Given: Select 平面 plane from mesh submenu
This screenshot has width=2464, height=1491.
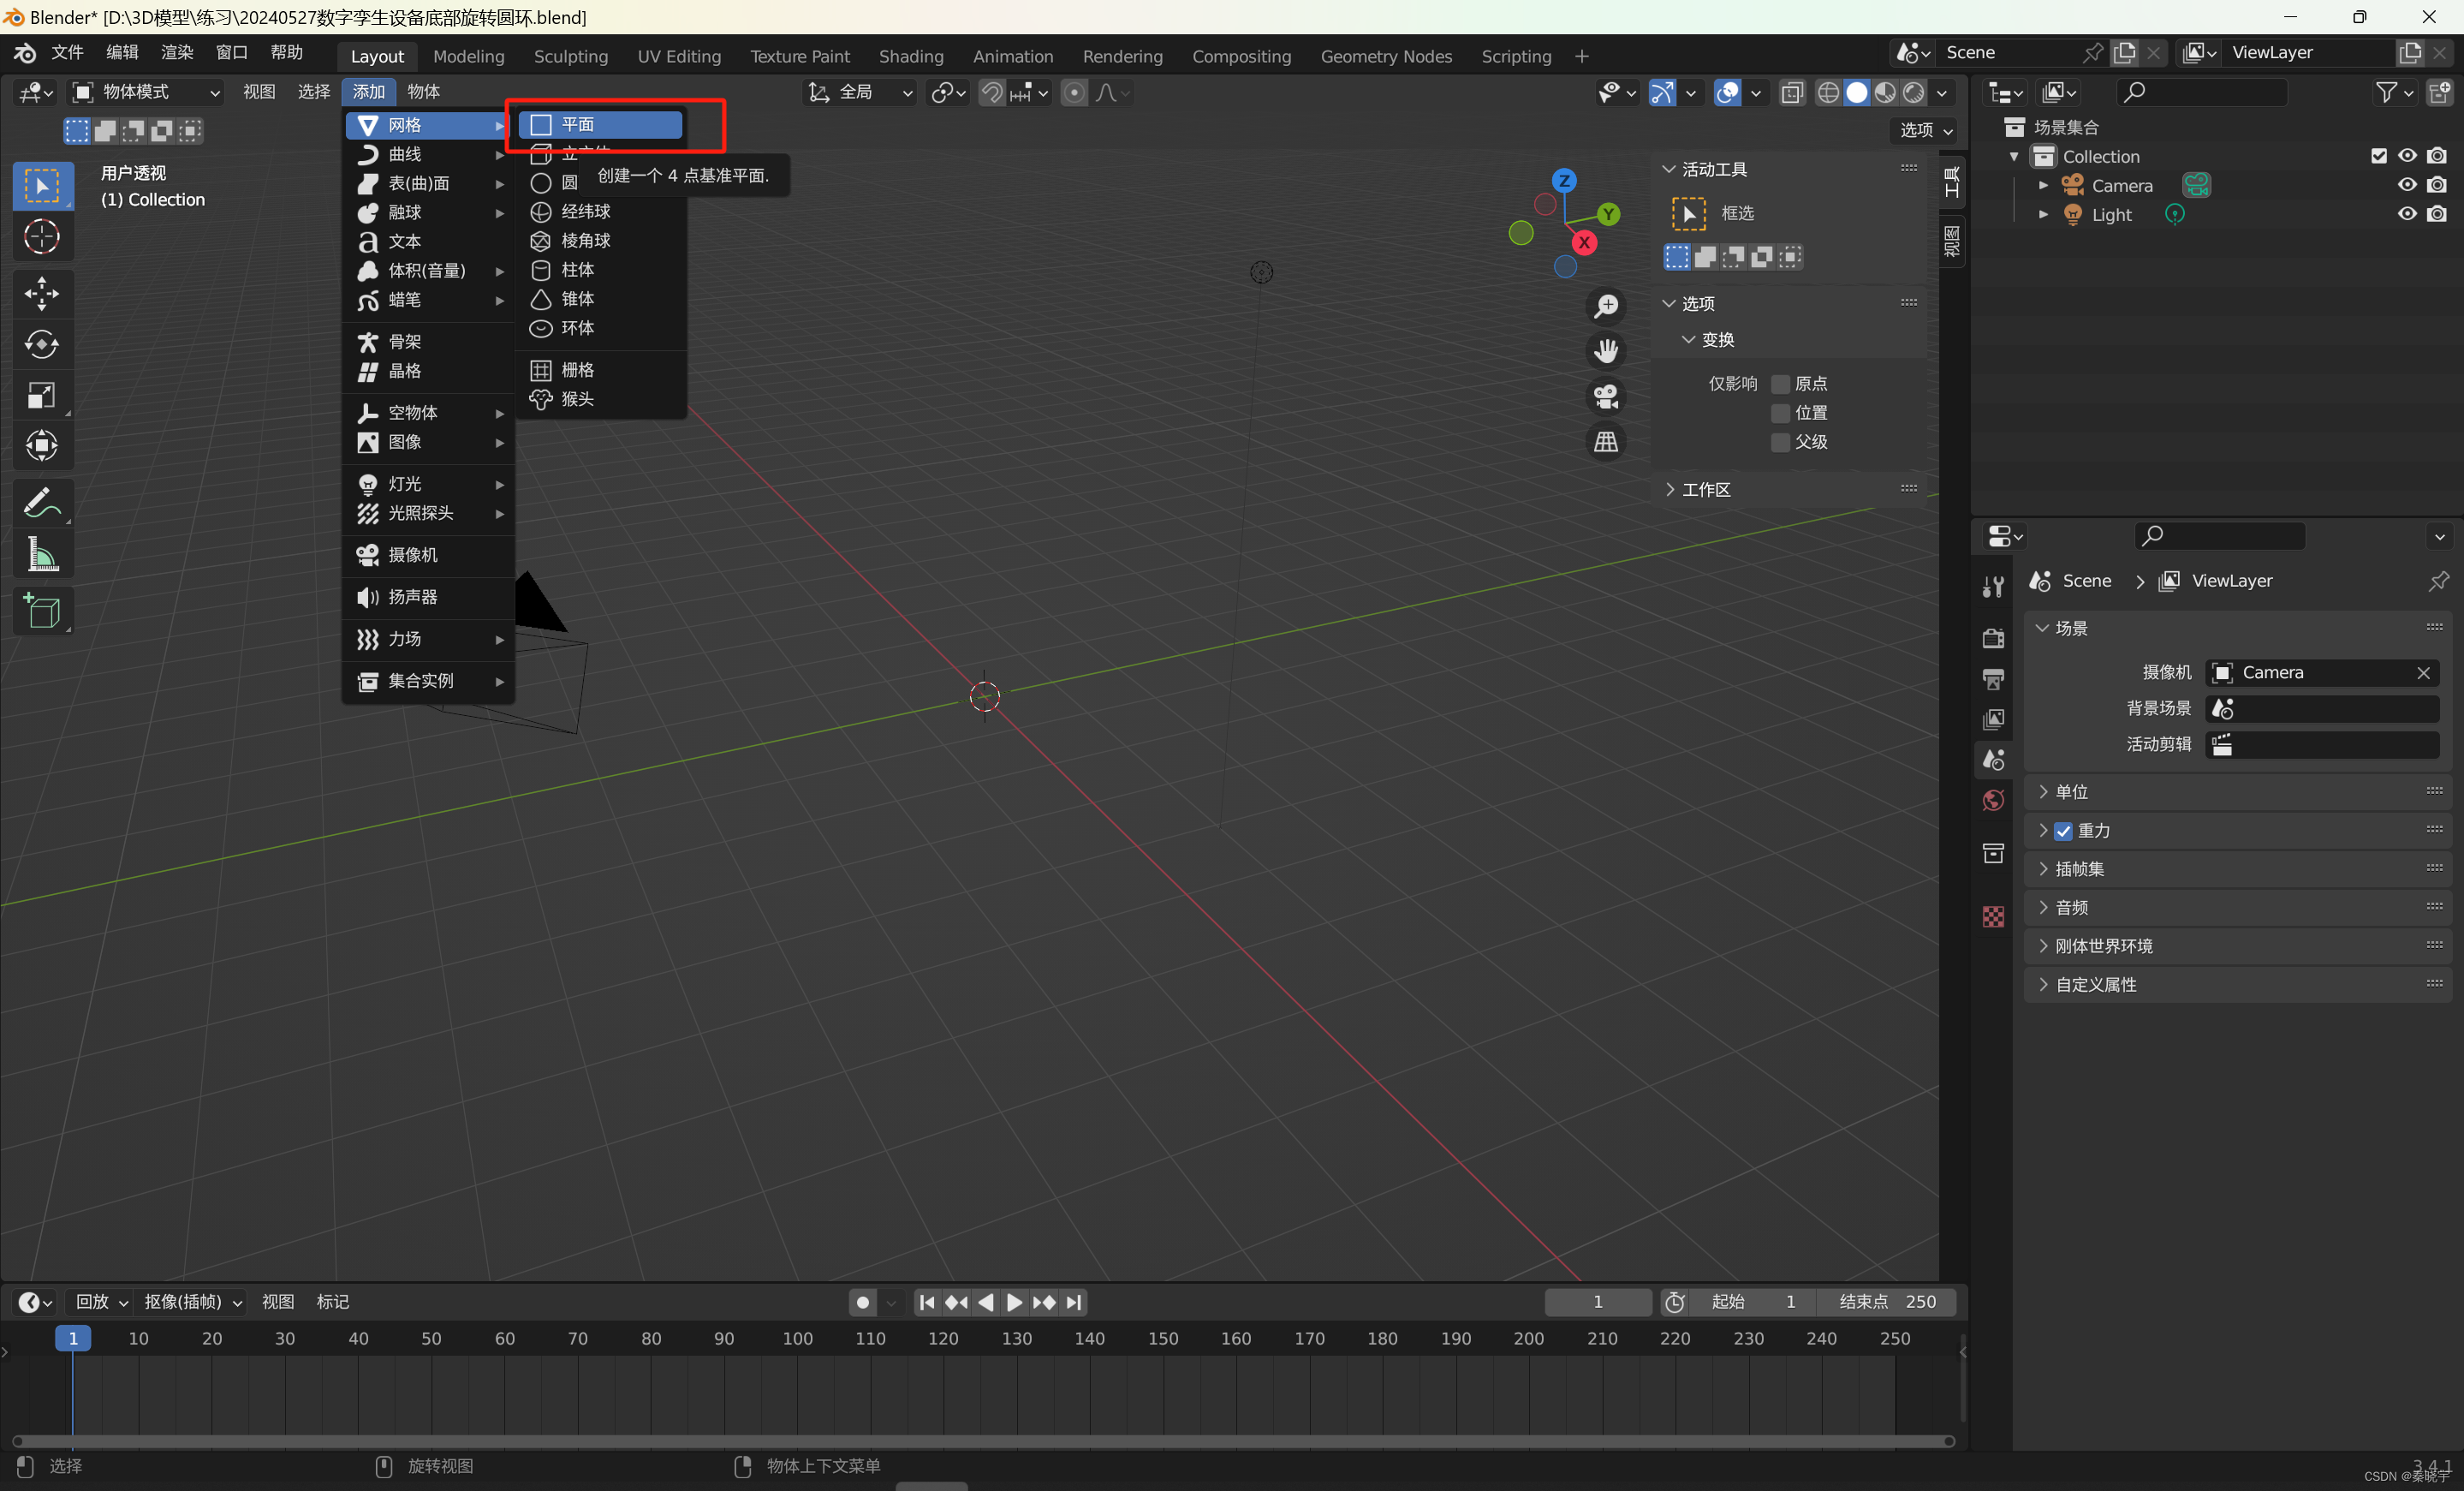Looking at the screenshot, I should [600, 124].
